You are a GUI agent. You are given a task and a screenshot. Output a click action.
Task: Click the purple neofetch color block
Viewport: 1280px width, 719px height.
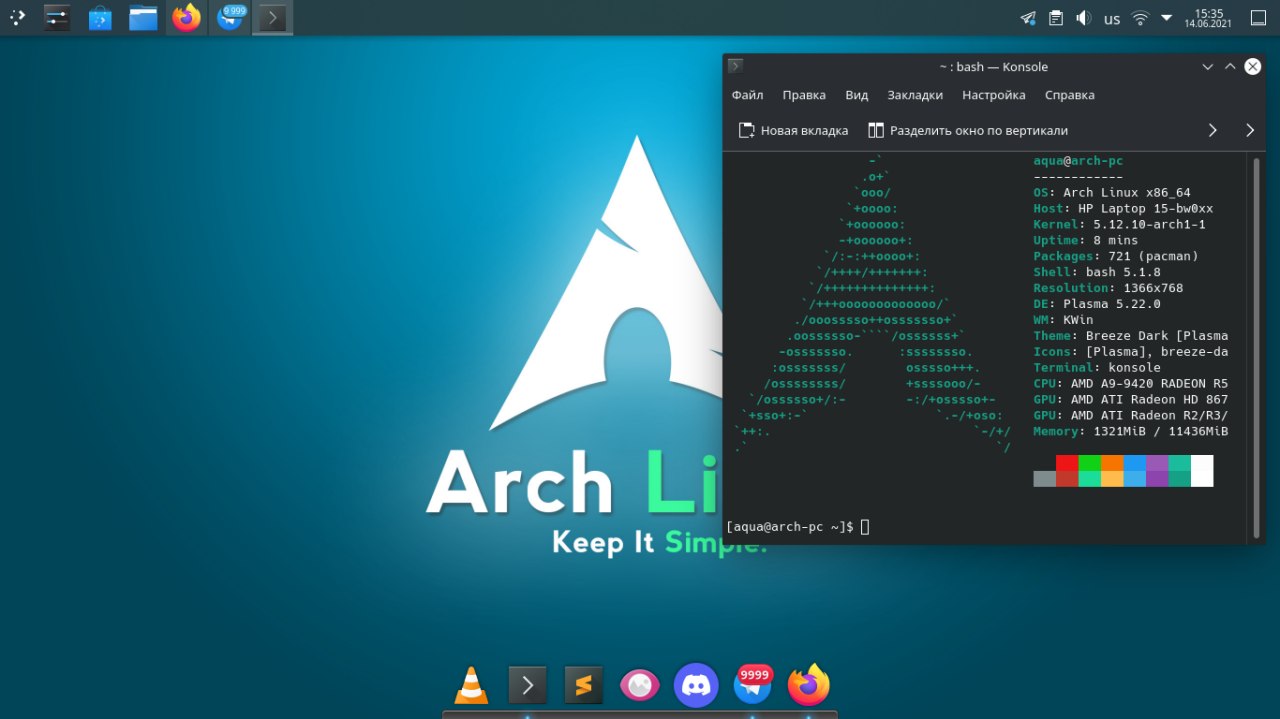click(x=1157, y=463)
